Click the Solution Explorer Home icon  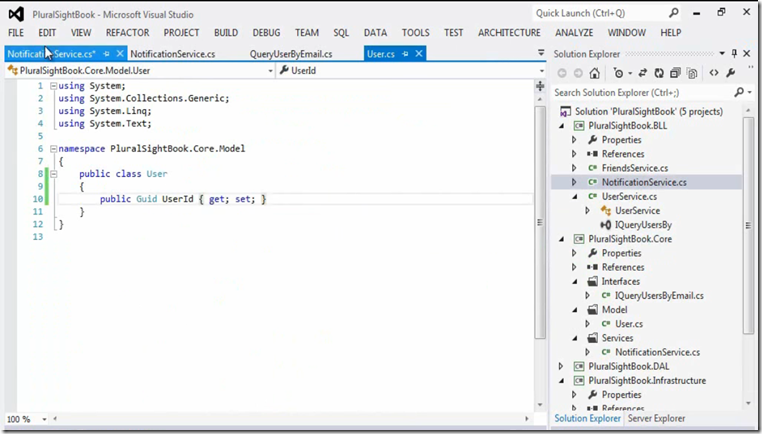(594, 73)
